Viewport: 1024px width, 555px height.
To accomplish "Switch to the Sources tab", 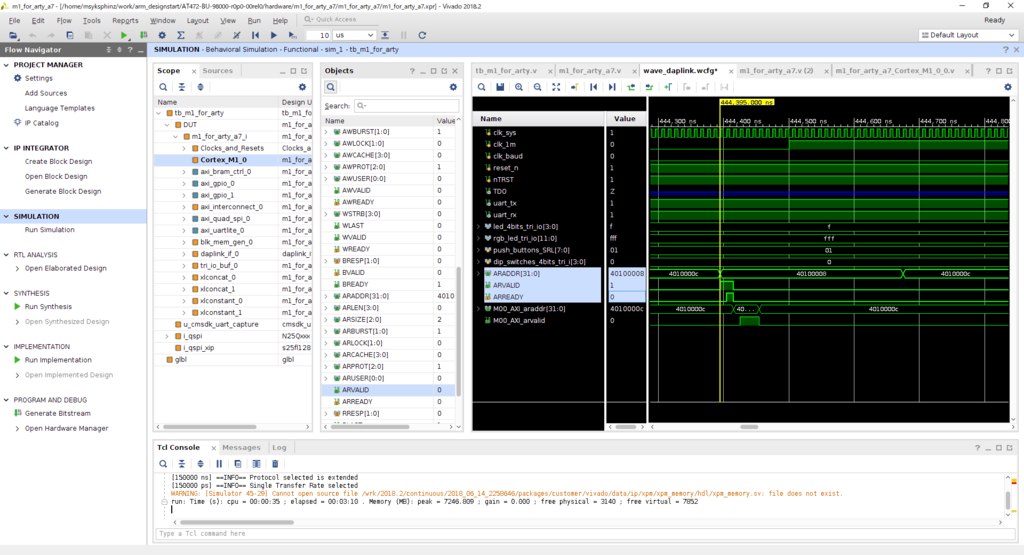I will (x=217, y=71).
